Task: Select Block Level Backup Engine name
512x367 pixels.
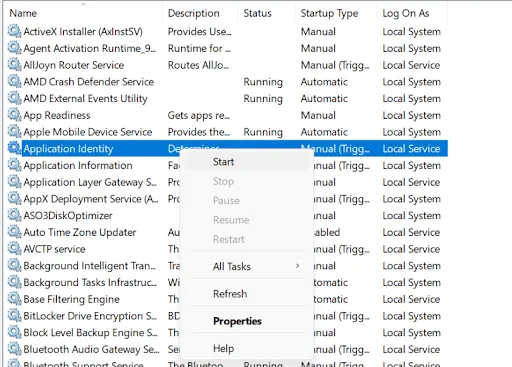Action: point(90,333)
